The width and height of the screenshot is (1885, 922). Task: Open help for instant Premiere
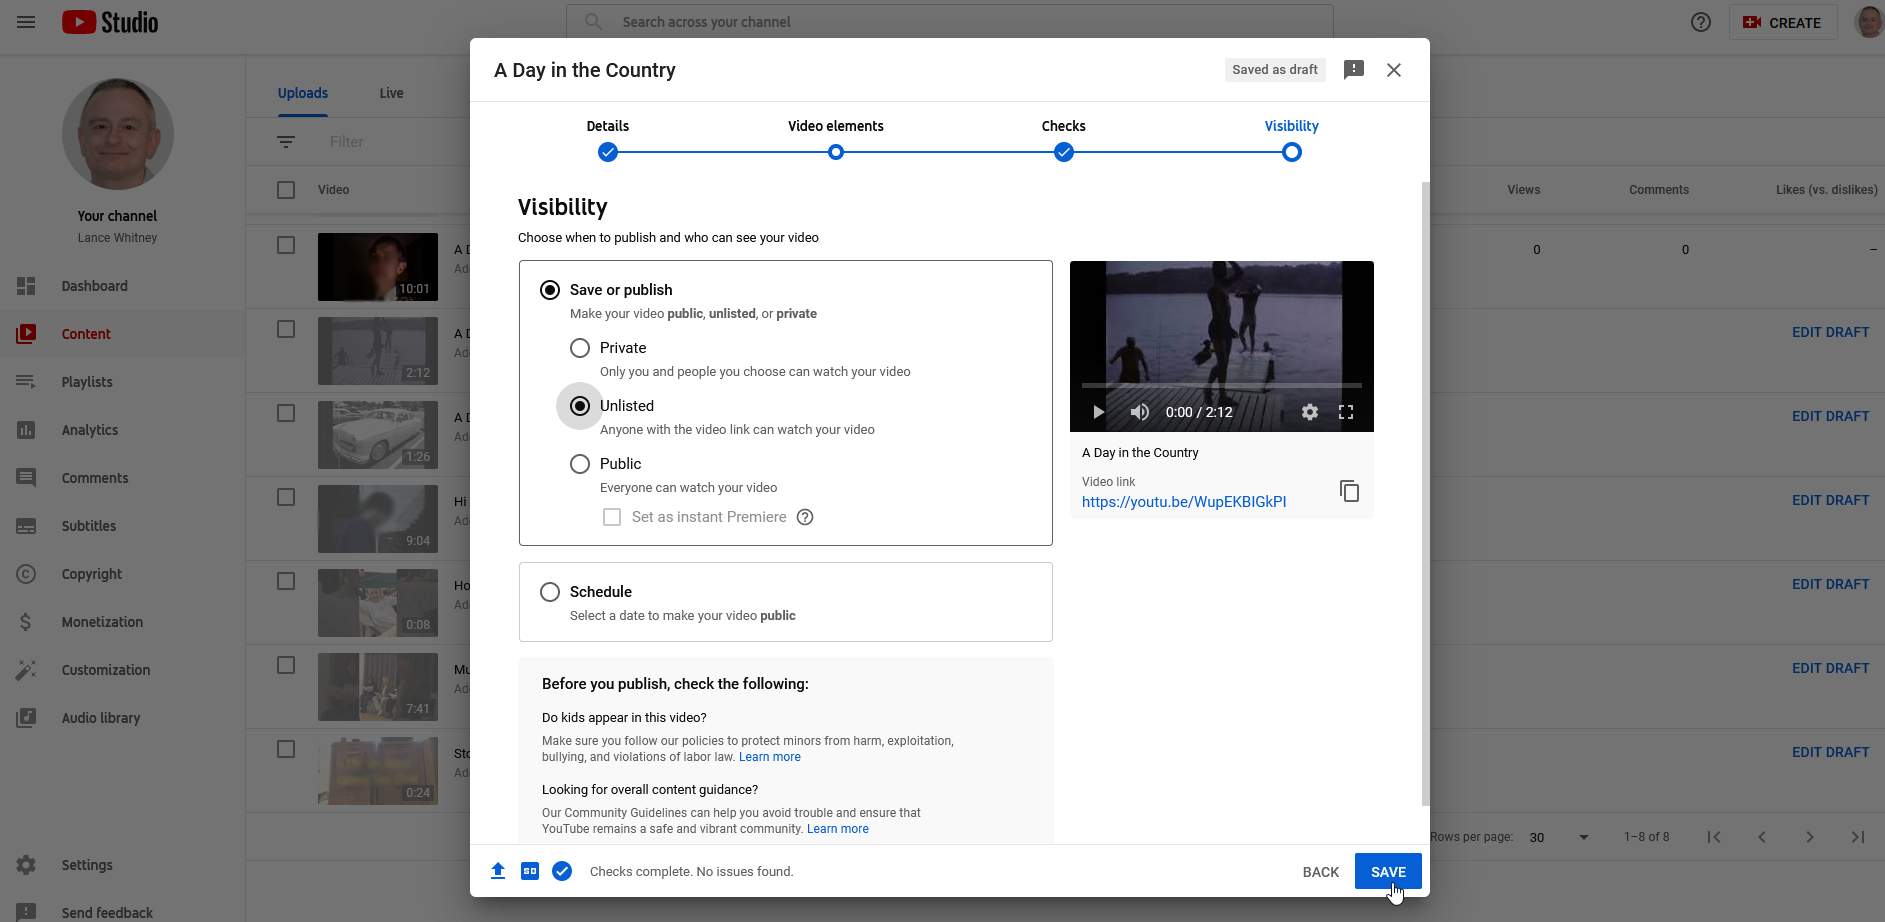click(x=805, y=517)
